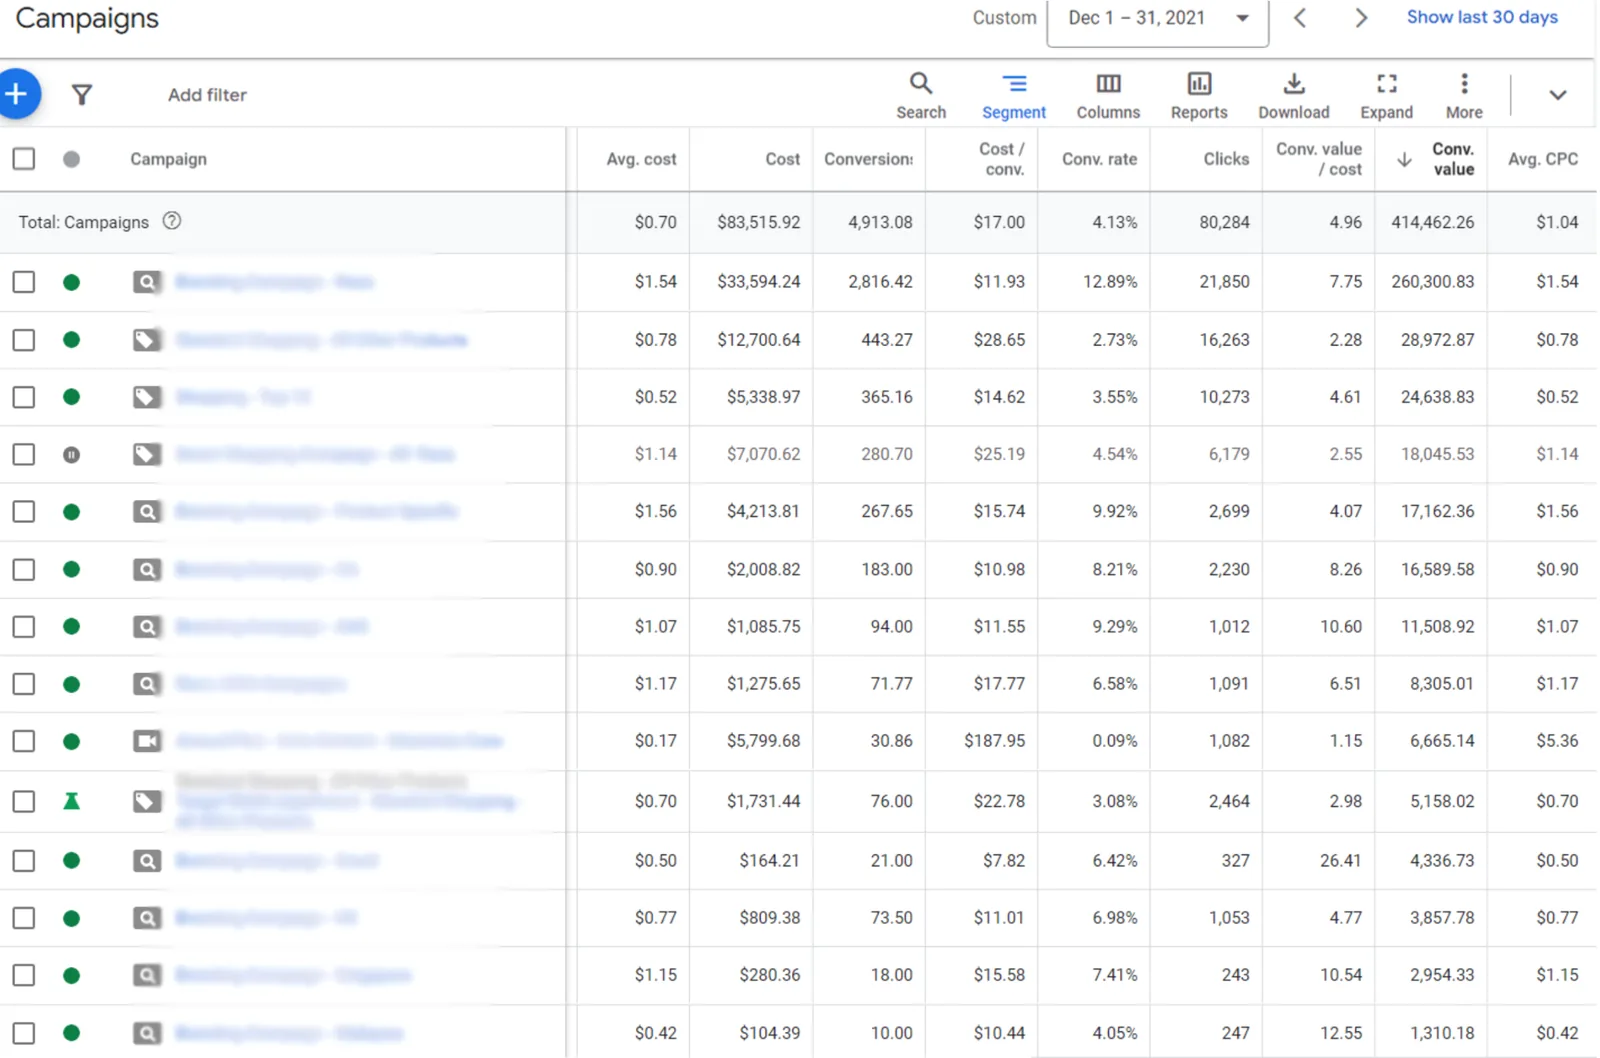Click the blue plus new campaign button
Image resolution: width=1600 pixels, height=1058 pixels.
16,94
